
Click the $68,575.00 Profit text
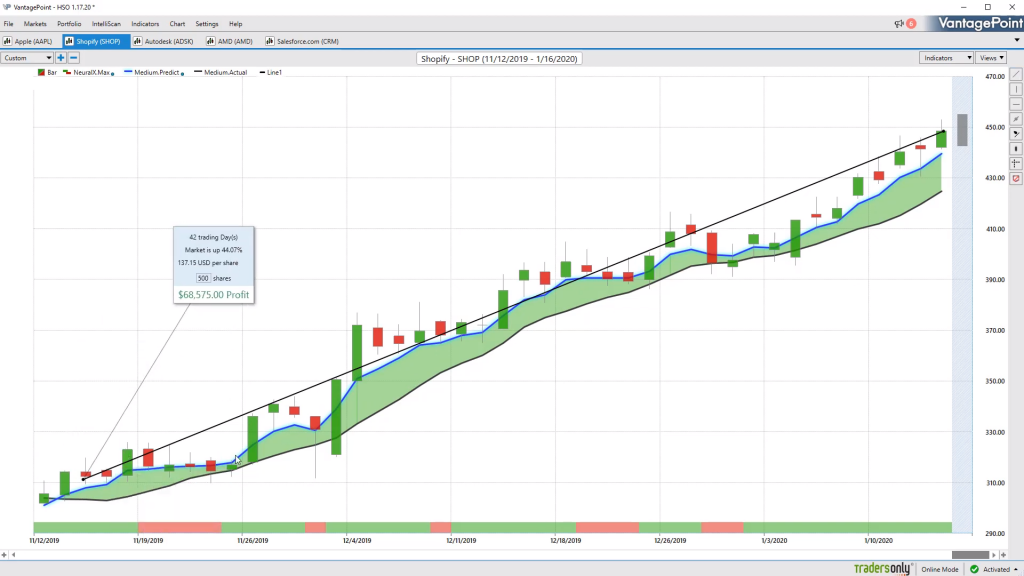click(x=214, y=295)
